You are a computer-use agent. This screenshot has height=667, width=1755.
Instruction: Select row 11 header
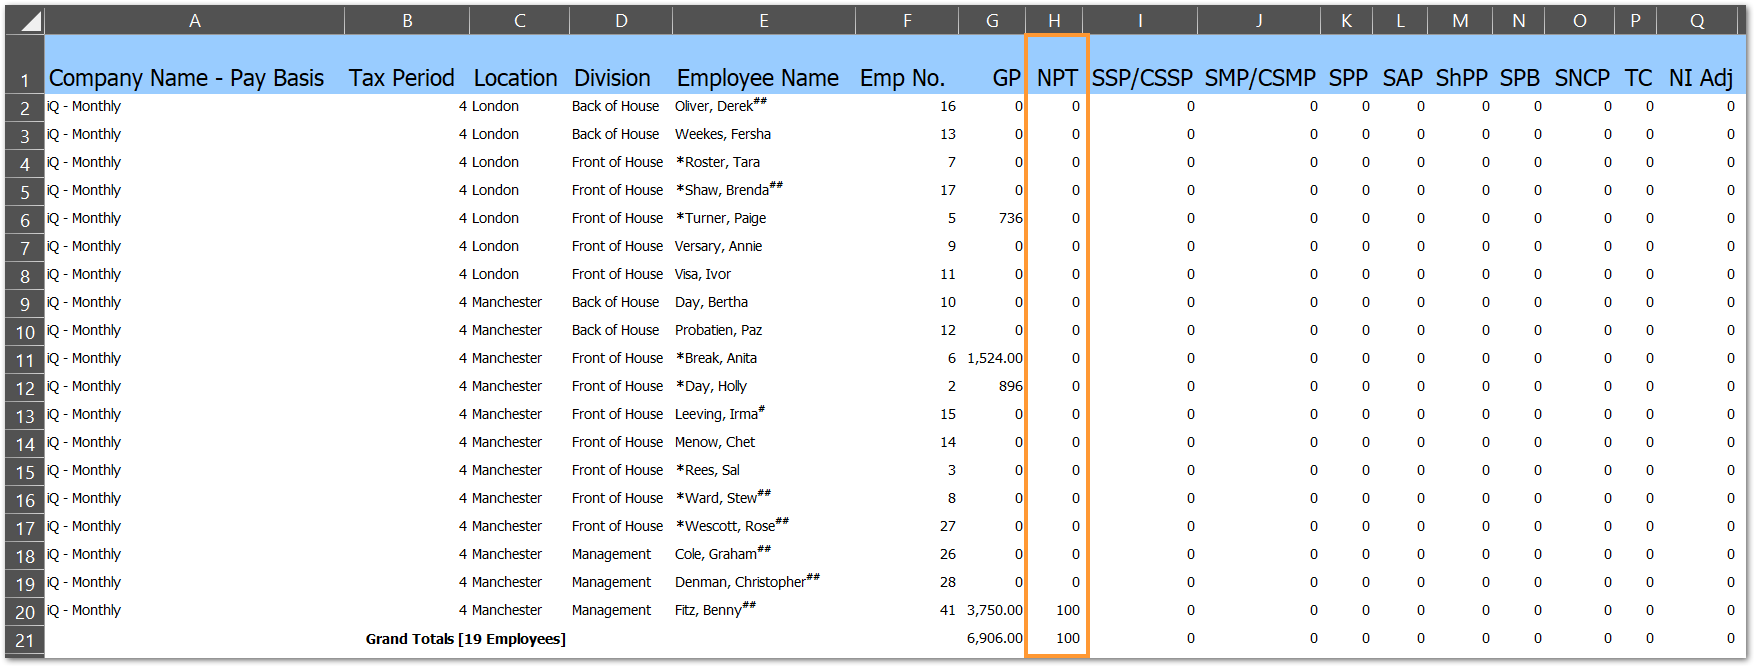tap(25, 359)
